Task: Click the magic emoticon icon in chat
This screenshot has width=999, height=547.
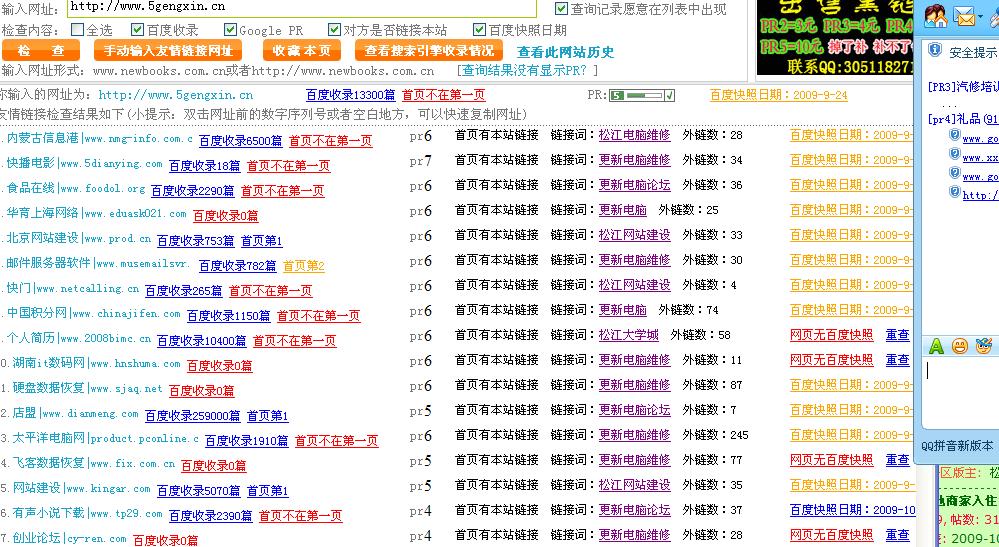Action: [984, 346]
